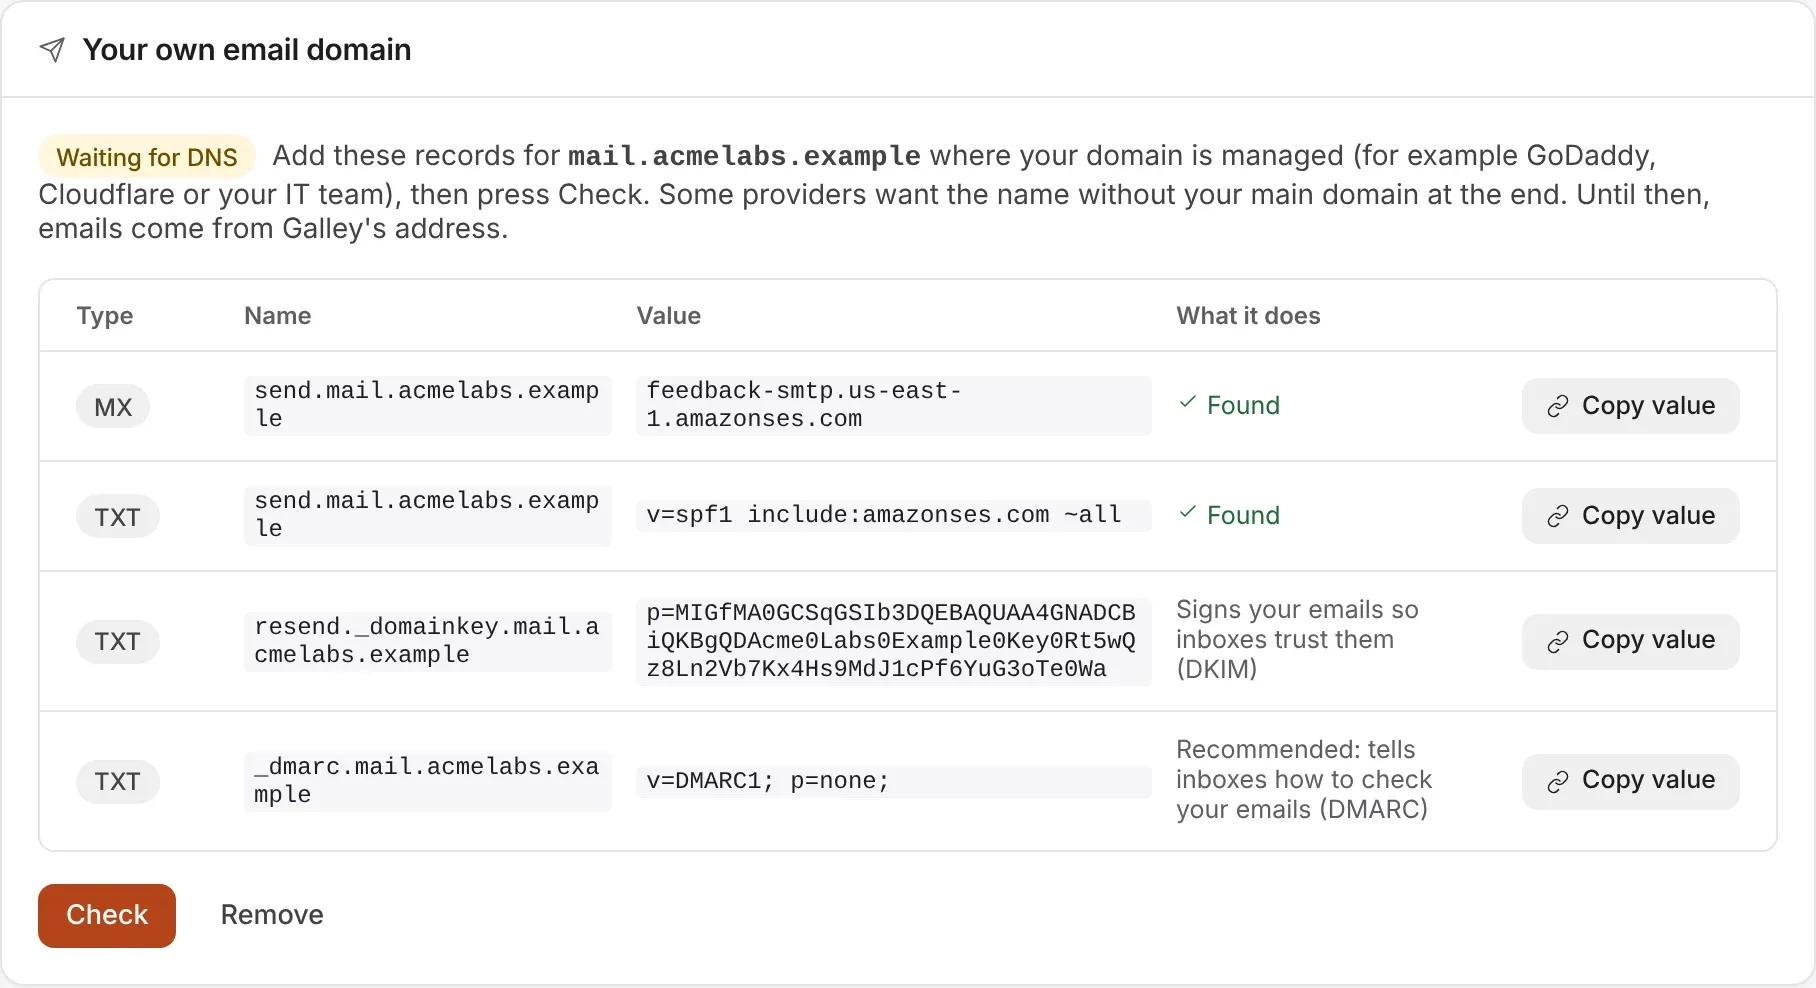
Task: Click the Your own email domain heading
Action: click(247, 50)
